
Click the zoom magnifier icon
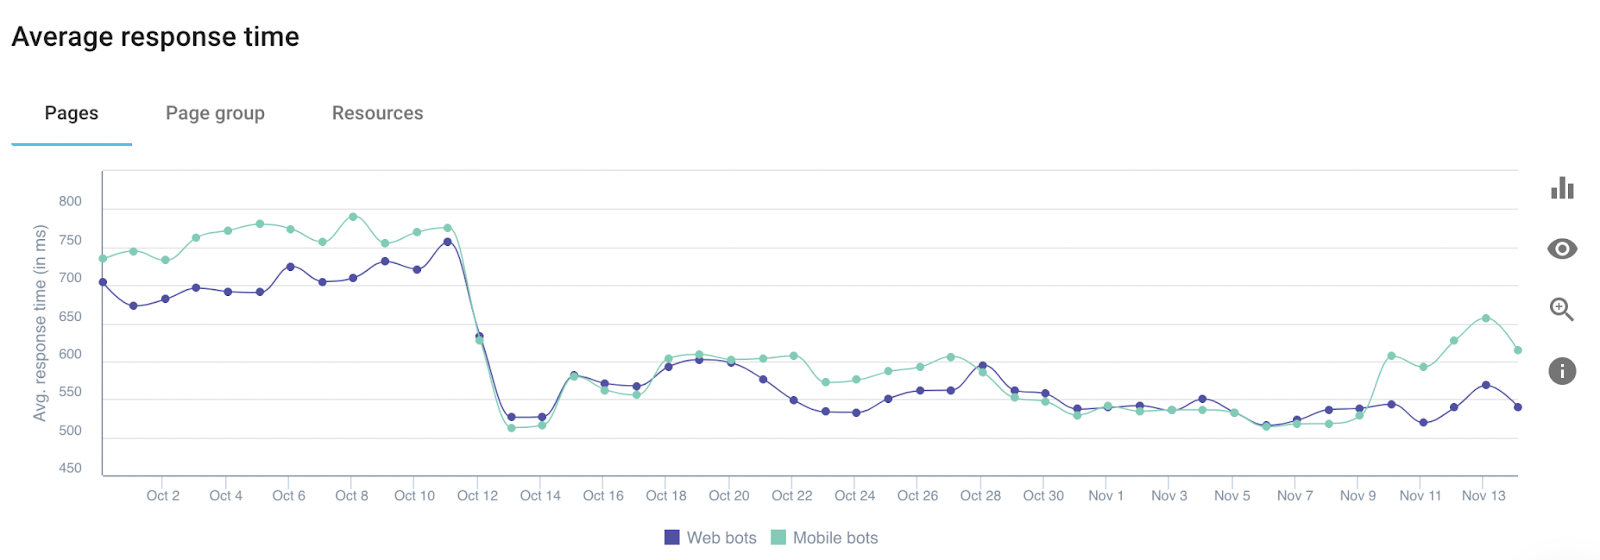pyautogui.click(x=1562, y=310)
